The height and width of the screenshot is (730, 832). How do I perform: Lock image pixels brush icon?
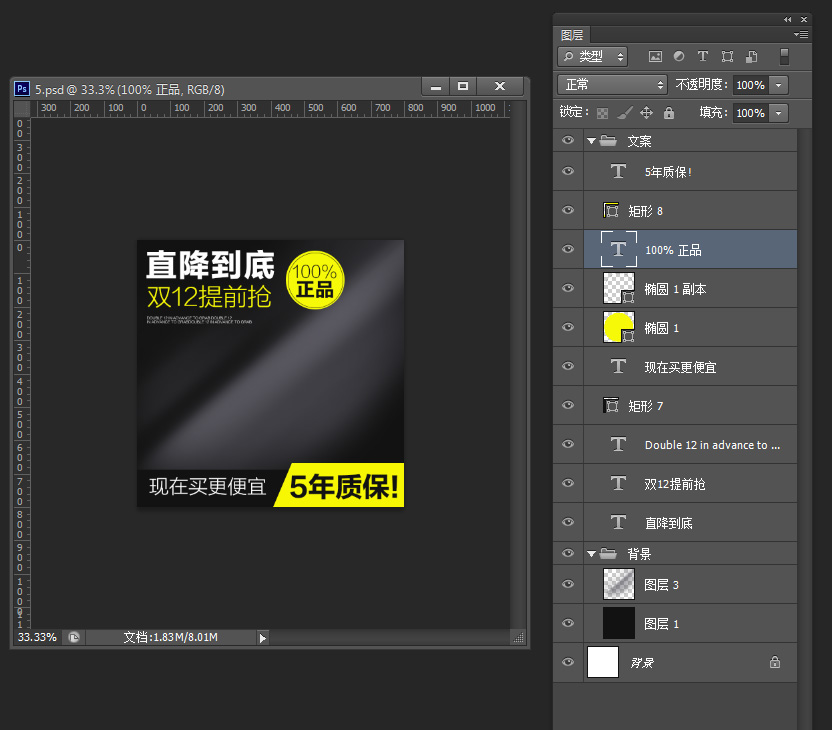click(x=625, y=112)
